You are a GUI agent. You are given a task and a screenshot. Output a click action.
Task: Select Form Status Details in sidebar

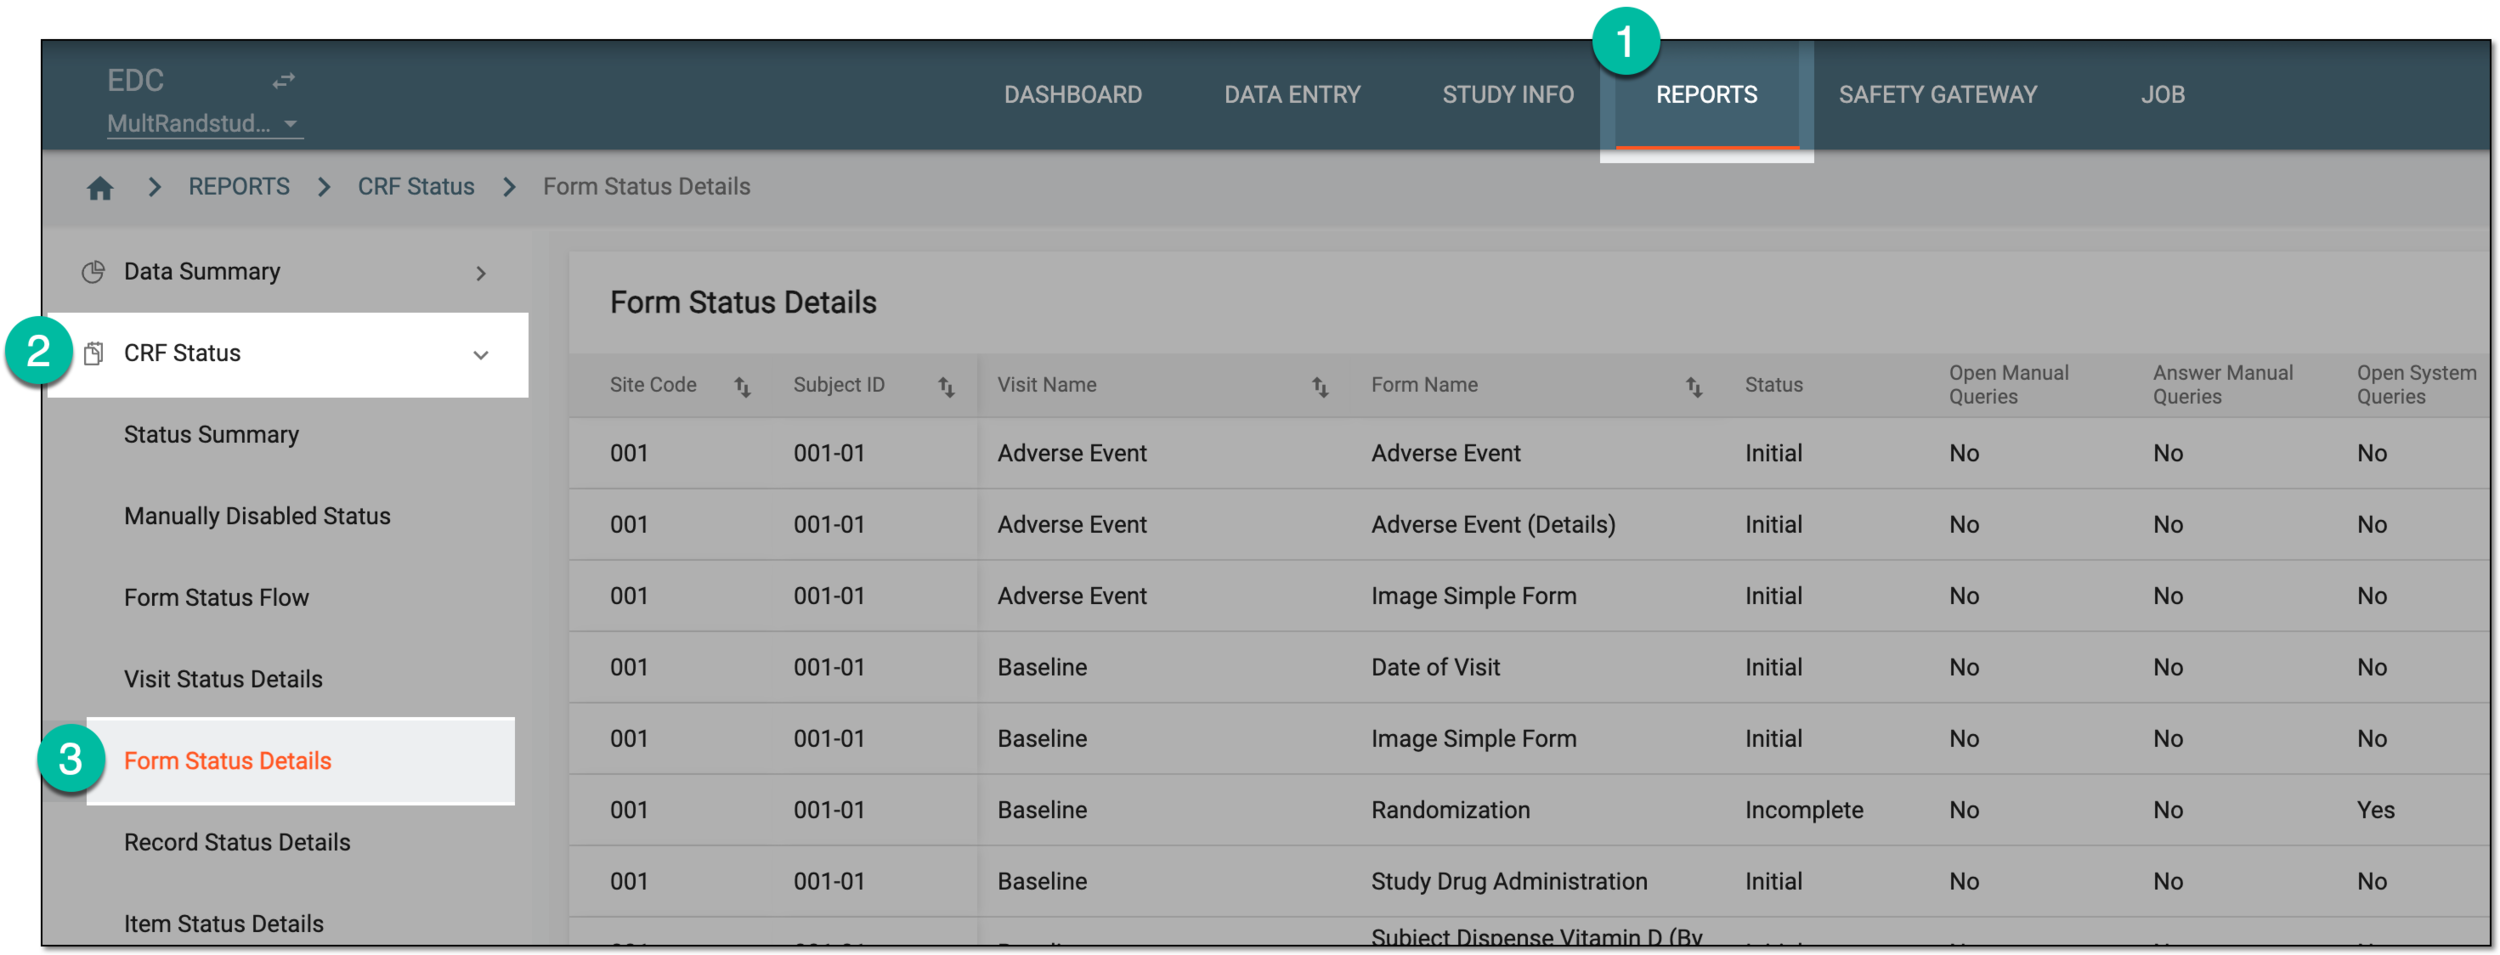click(x=300, y=761)
